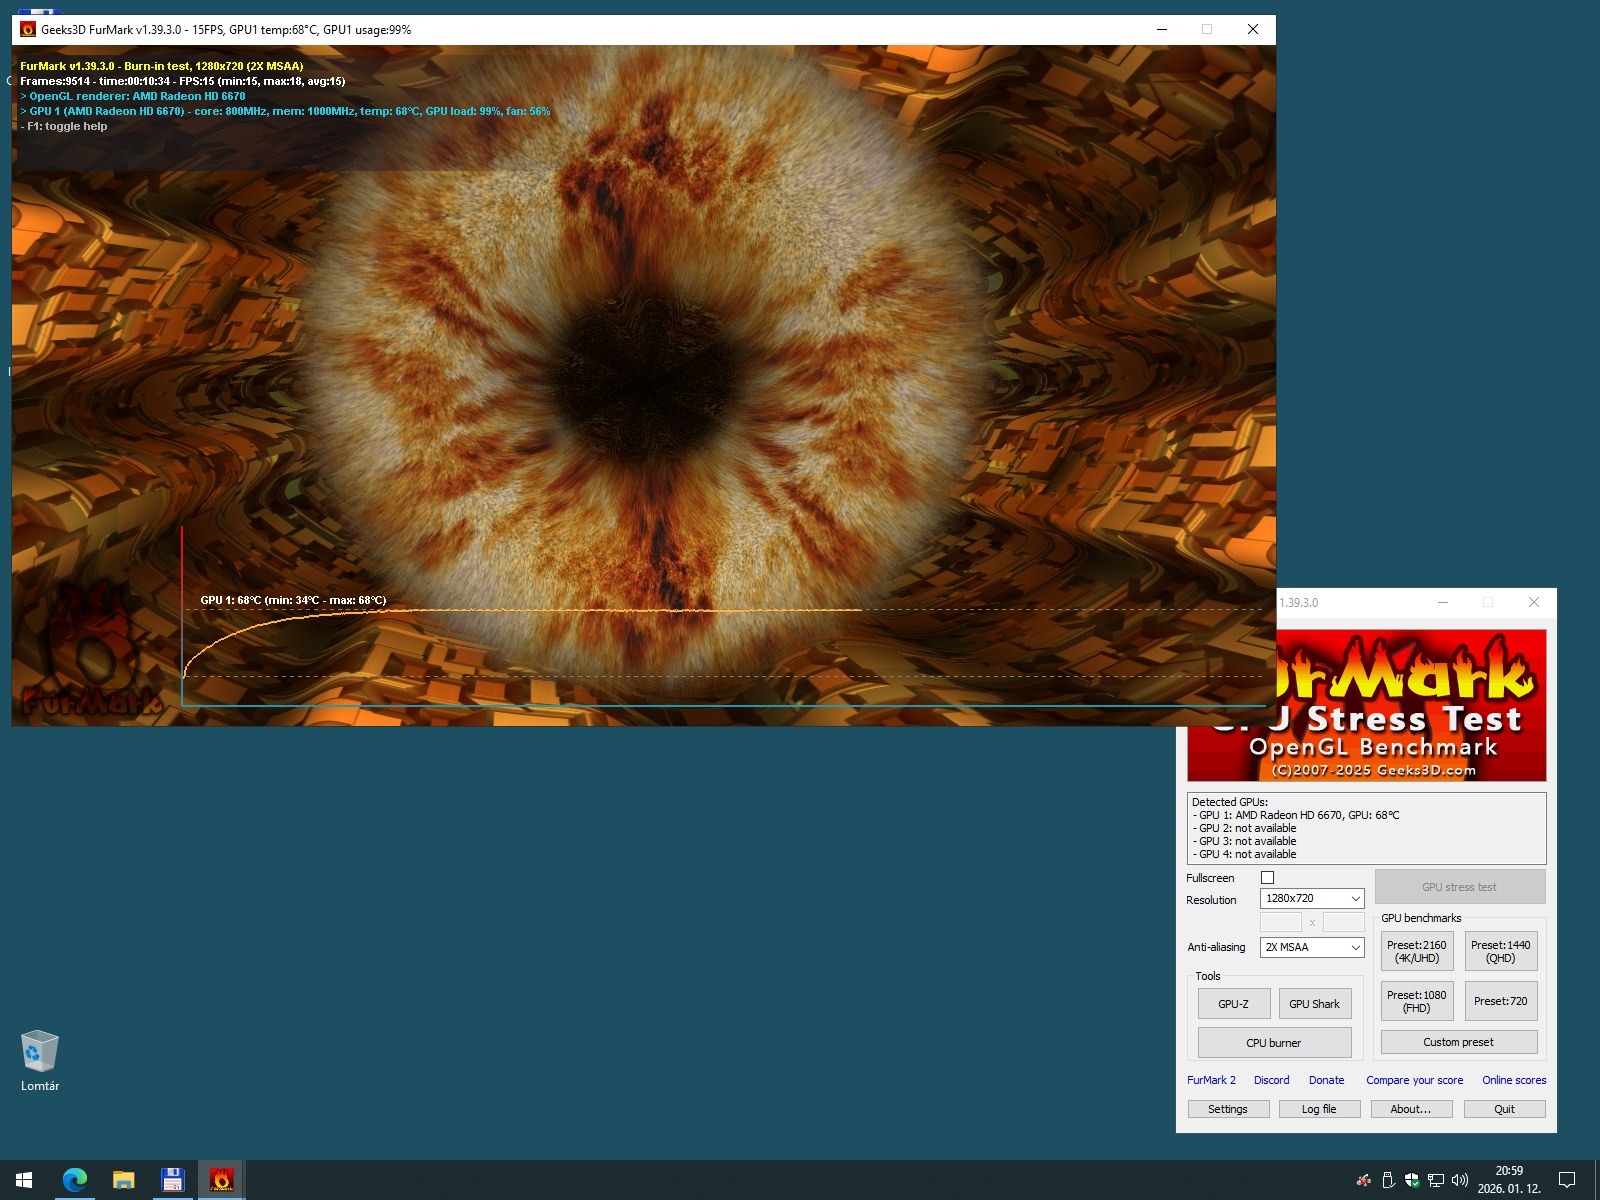The height and width of the screenshot is (1200, 1600).
Task: Start the CPU burner tool
Action: tap(1274, 1043)
